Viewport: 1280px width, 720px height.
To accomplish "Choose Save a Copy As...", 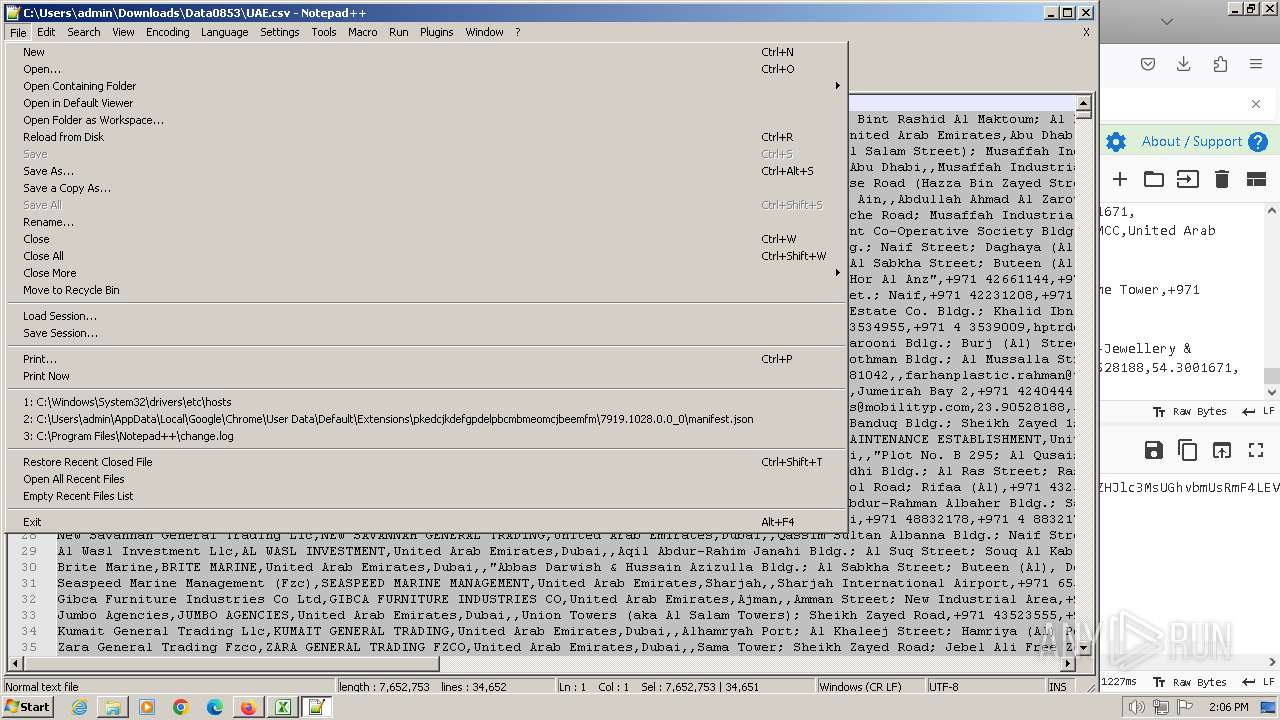I will 426,188.
